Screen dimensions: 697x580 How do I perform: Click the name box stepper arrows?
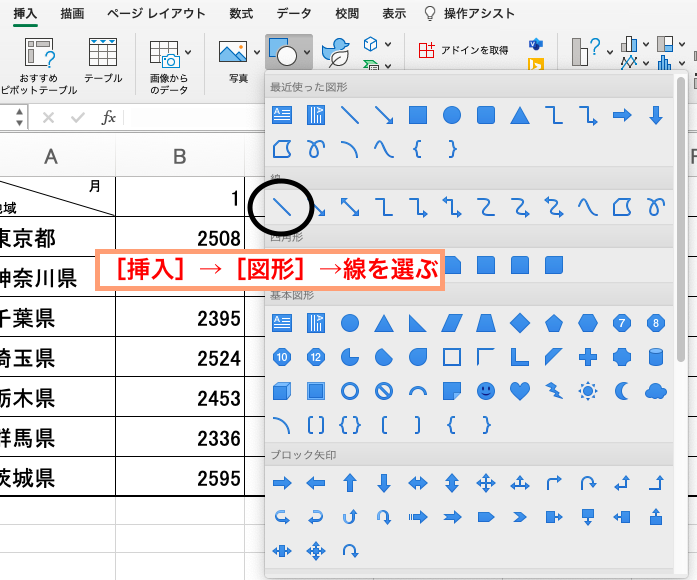pos(19,117)
